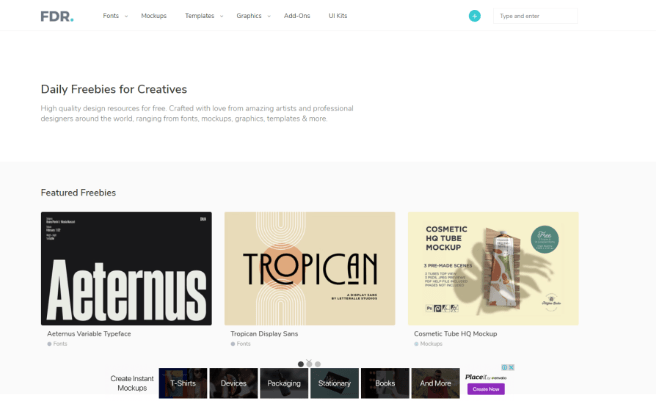
Task: Expand the Graphics dropdown menu
Action: pos(253,16)
